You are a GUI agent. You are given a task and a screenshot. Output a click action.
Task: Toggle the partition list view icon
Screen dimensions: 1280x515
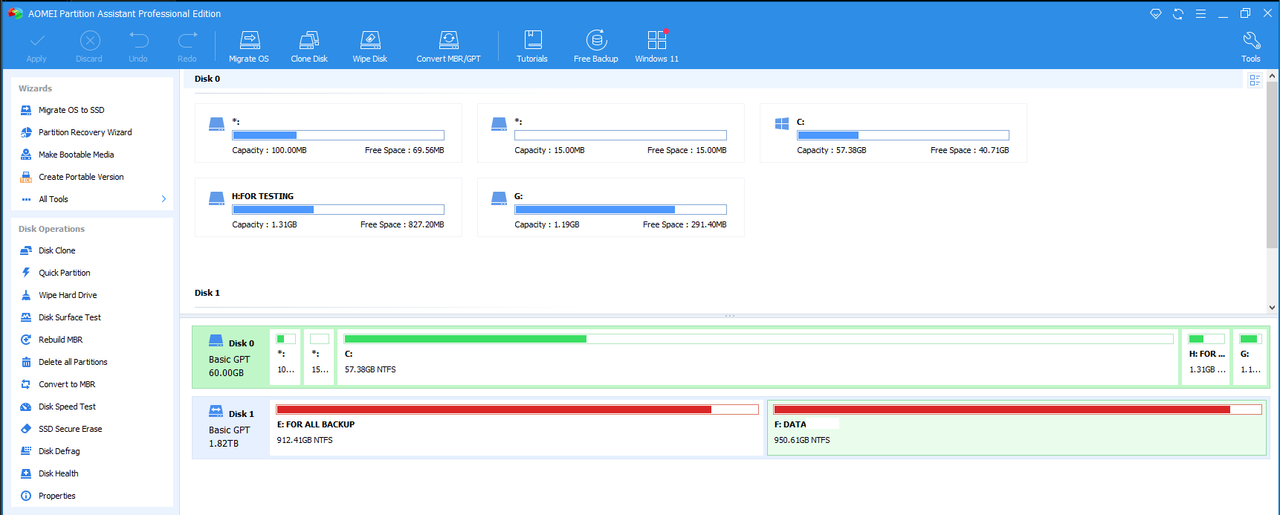pos(1254,81)
